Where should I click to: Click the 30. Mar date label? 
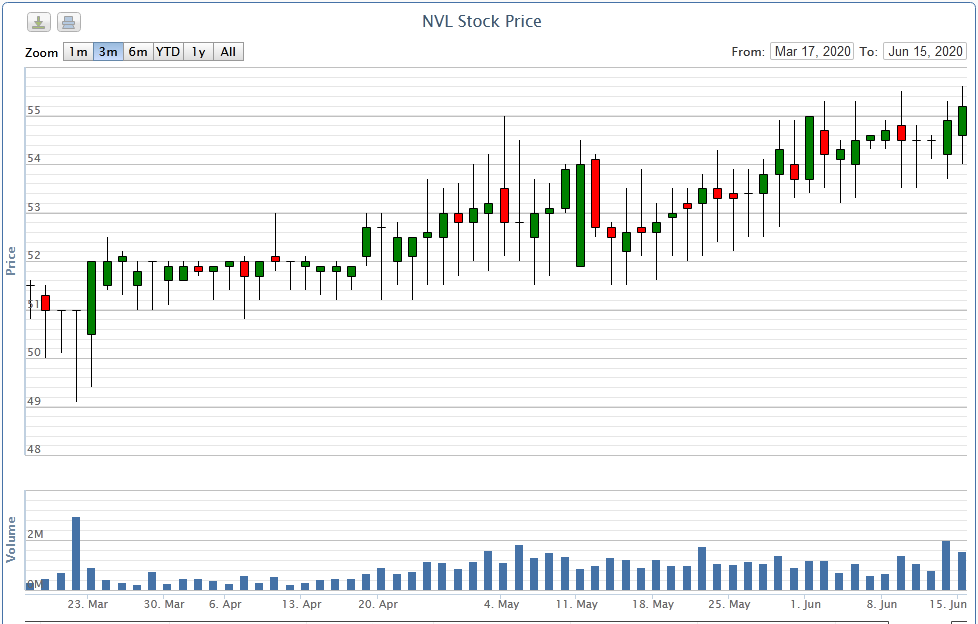coord(164,604)
